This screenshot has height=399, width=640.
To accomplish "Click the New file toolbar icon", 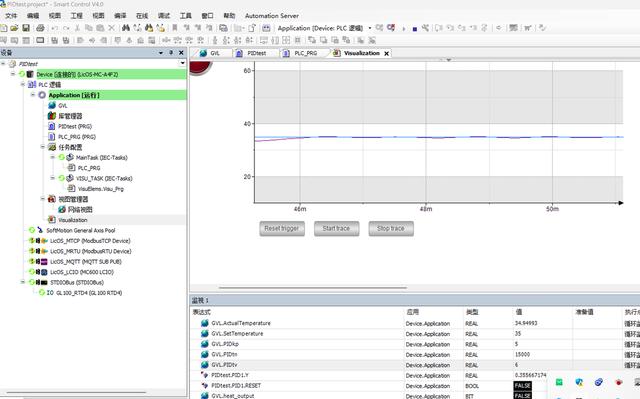I will point(4,28).
